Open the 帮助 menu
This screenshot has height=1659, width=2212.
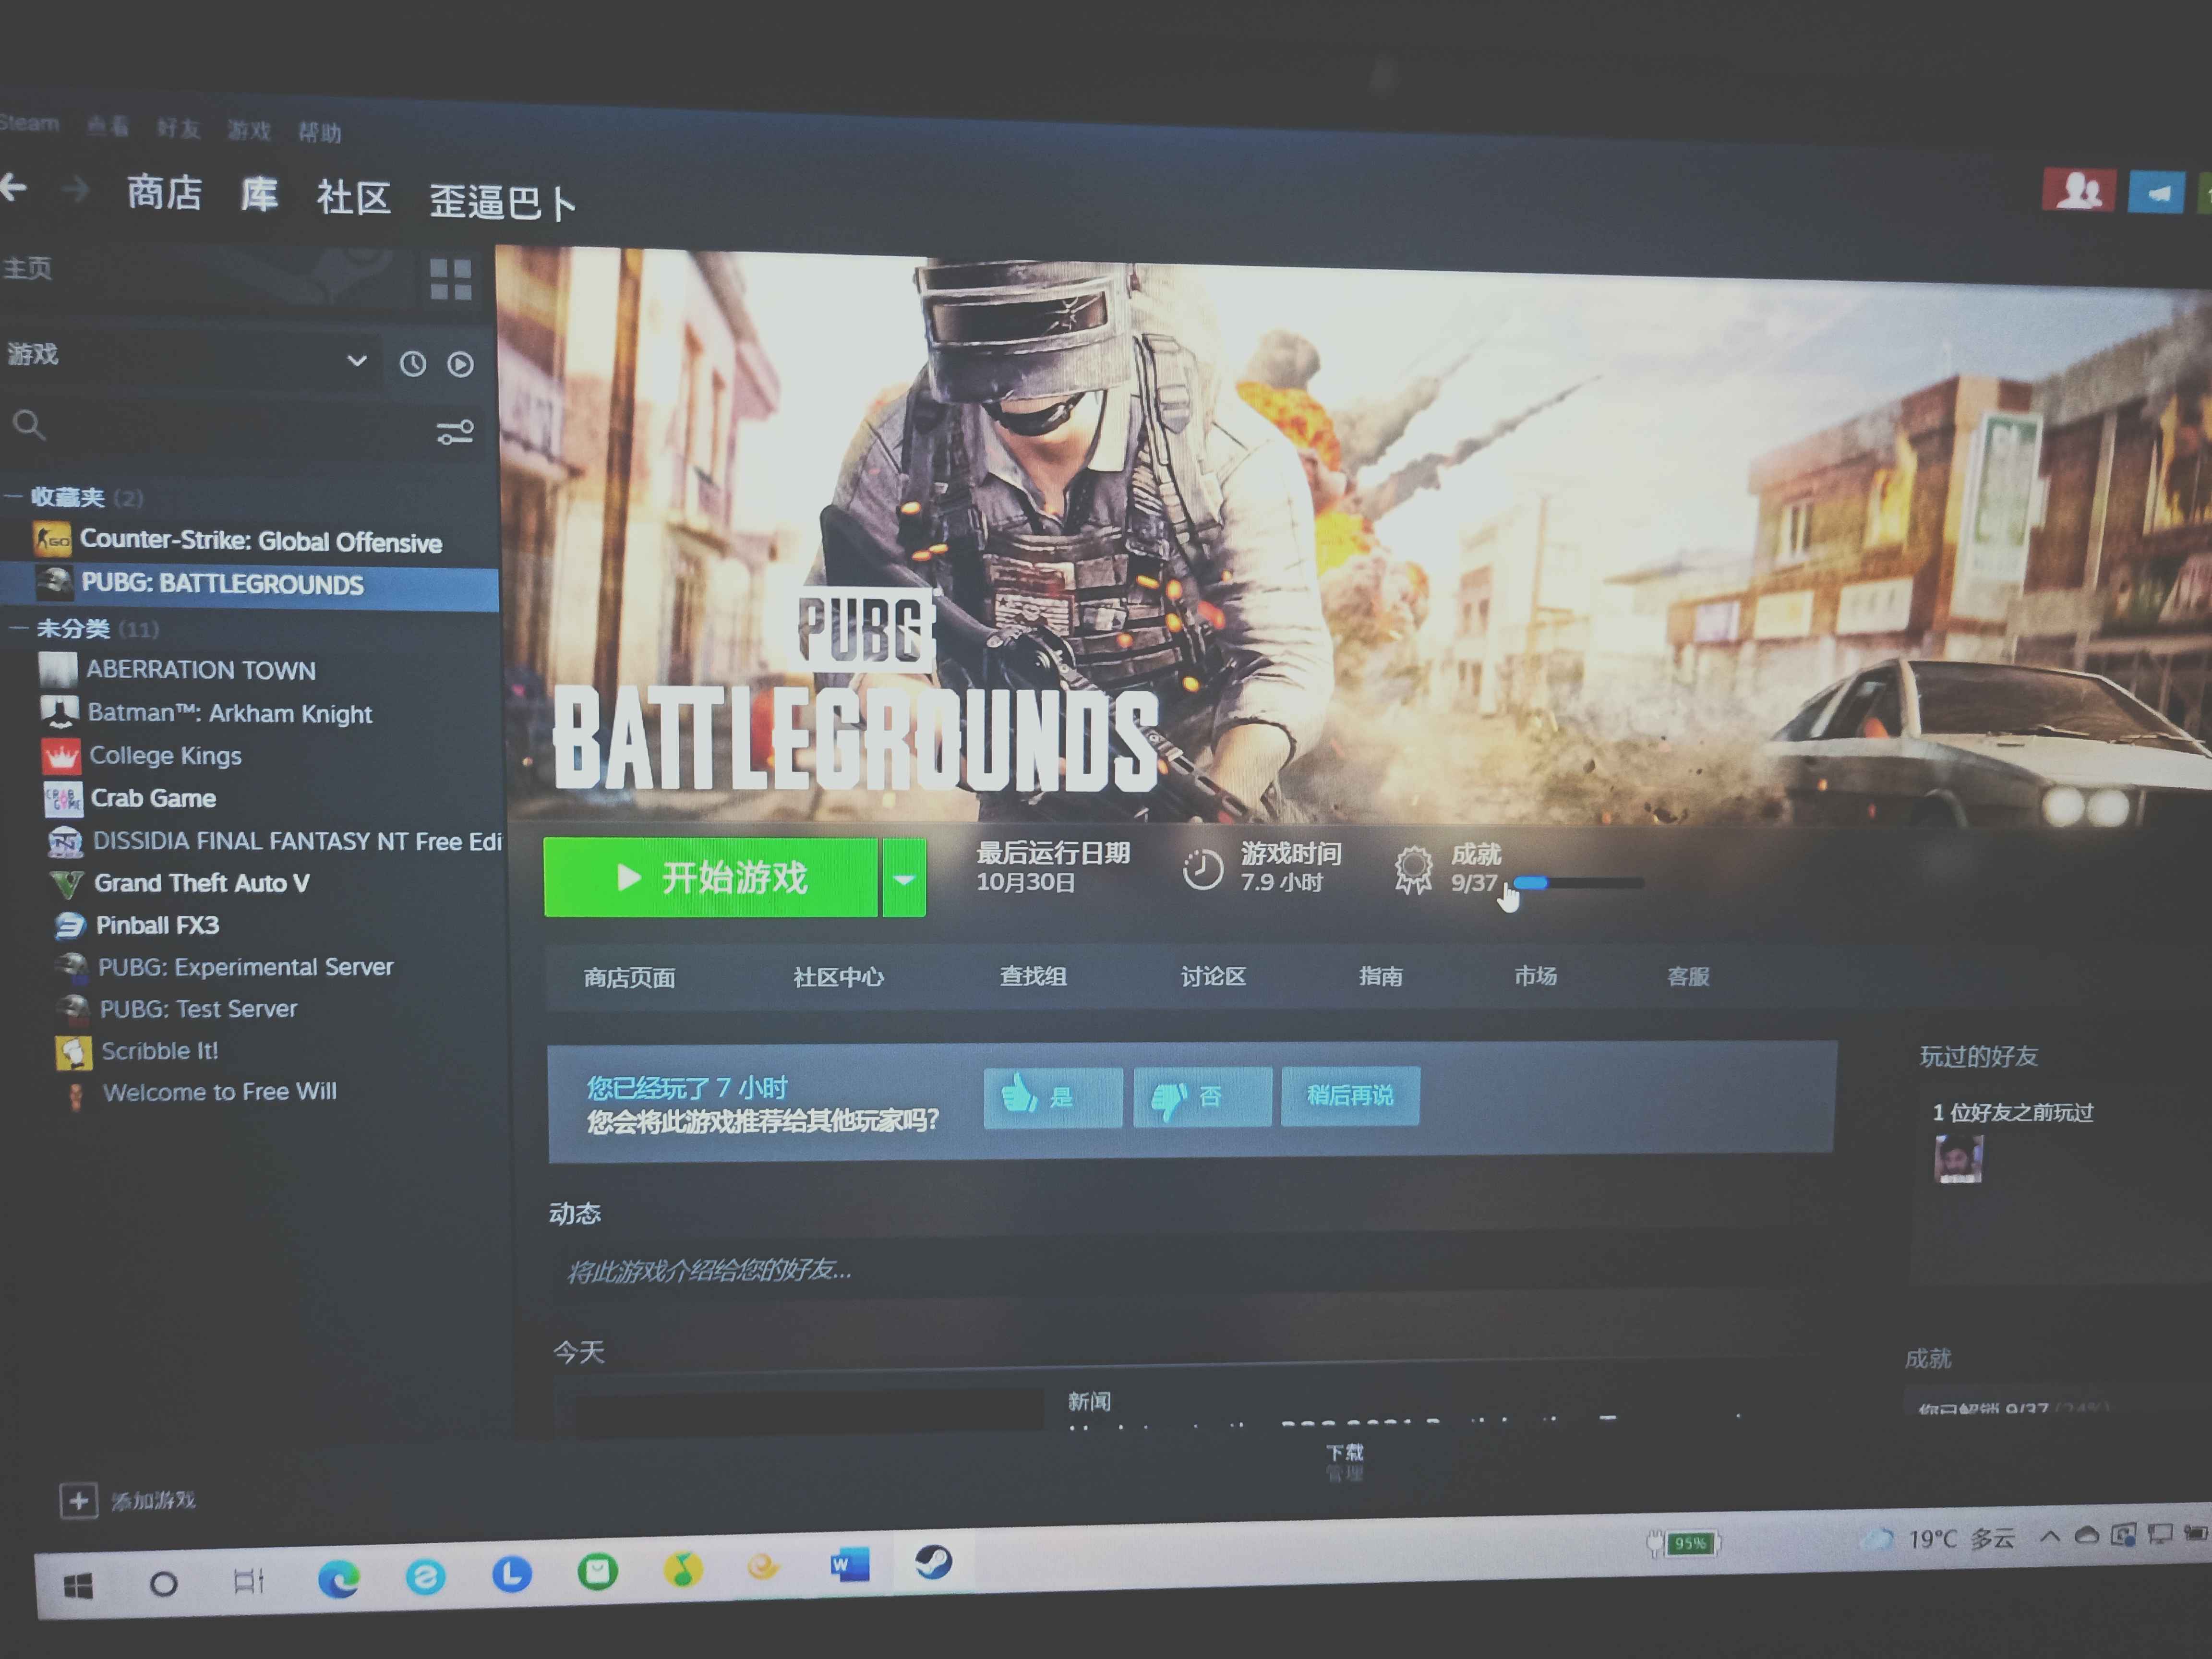pos(320,132)
